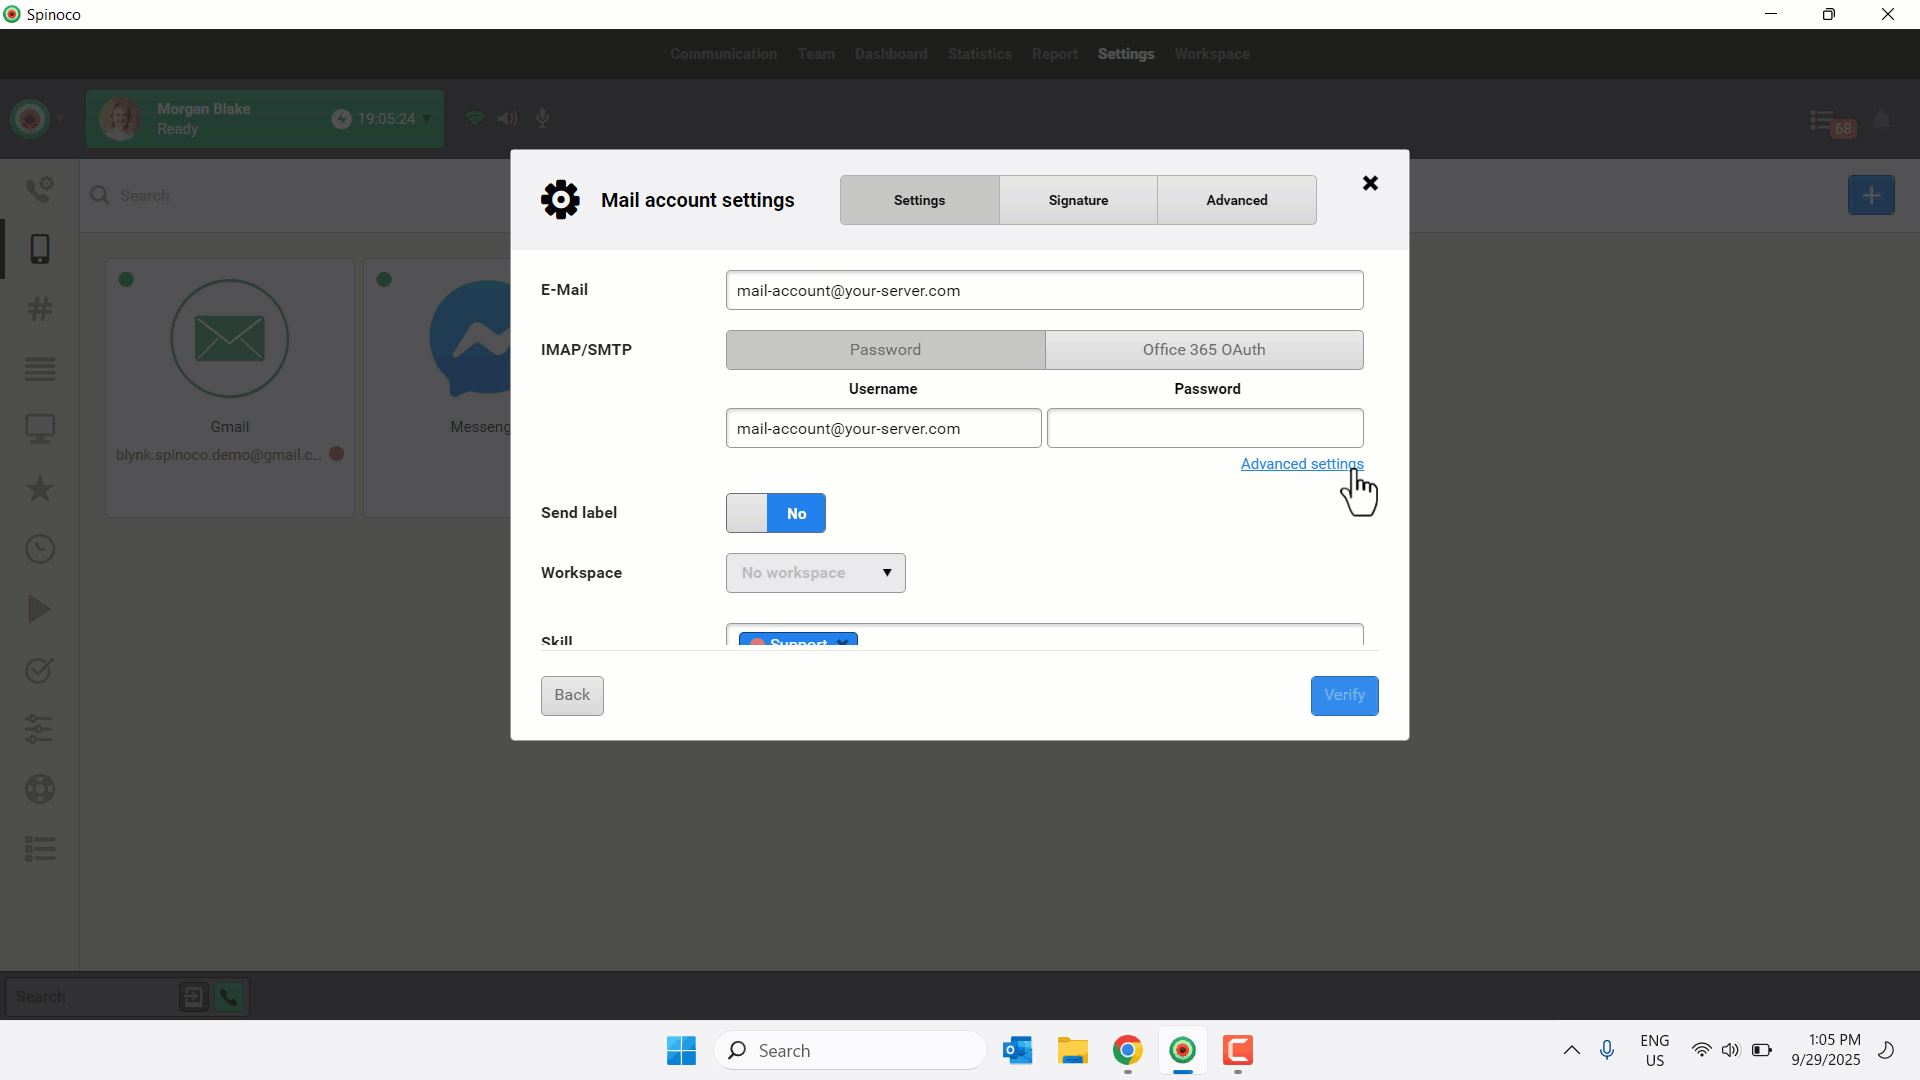Select Password authentication for IMAP/SMTP
The image size is (1920, 1080).
[x=885, y=350]
